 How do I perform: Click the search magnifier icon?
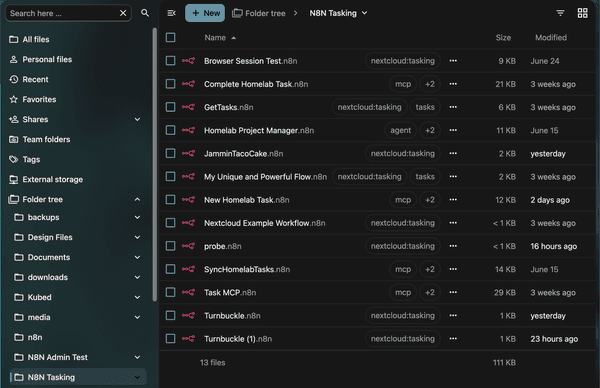145,13
